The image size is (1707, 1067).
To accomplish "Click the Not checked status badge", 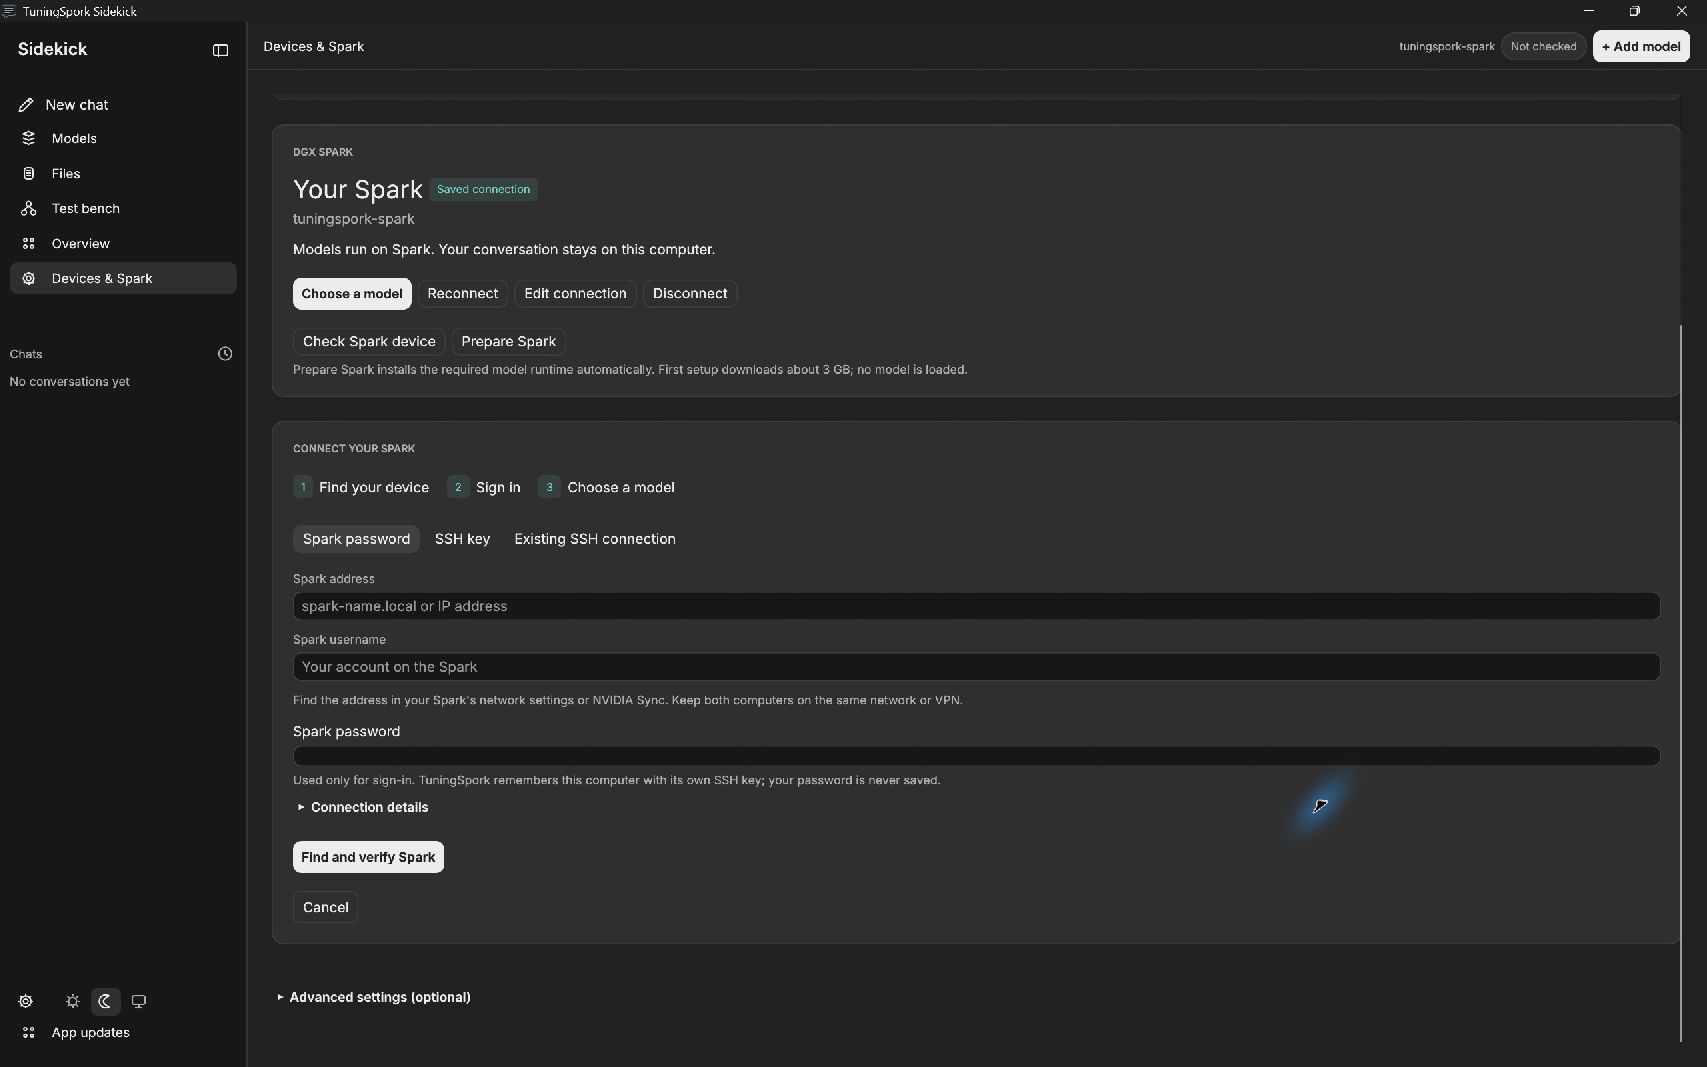I will click(x=1543, y=46).
